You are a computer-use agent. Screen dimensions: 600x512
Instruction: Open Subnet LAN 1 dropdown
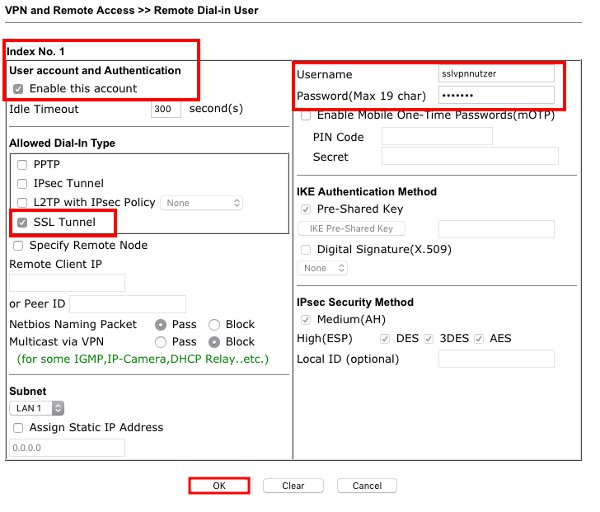coord(37,408)
